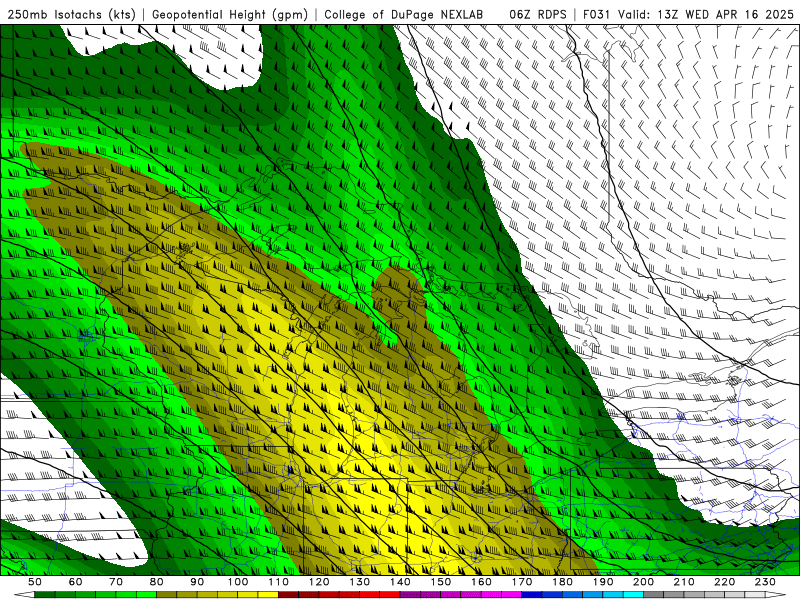The height and width of the screenshot is (600, 800).
Task: Click the right arrow end of the colorbar
Action: click(x=776, y=595)
